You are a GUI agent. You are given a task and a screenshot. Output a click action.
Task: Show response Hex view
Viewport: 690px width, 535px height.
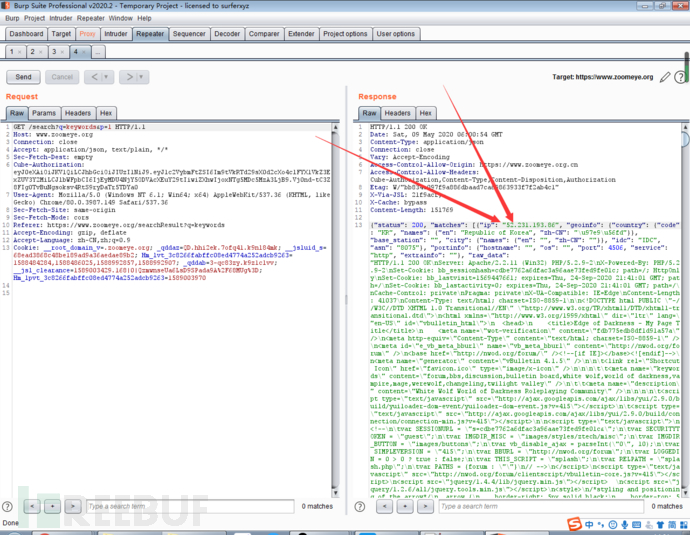click(x=426, y=113)
